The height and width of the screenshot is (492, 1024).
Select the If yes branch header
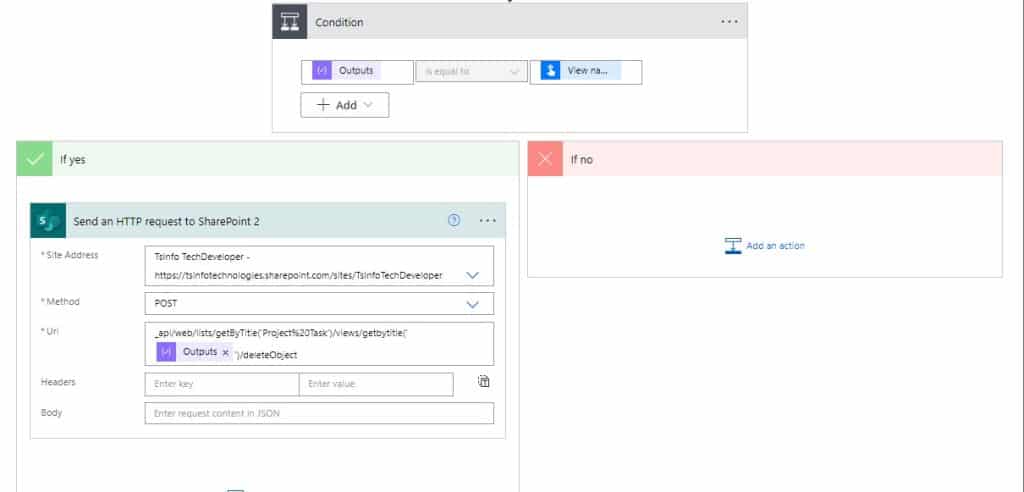pos(268,159)
